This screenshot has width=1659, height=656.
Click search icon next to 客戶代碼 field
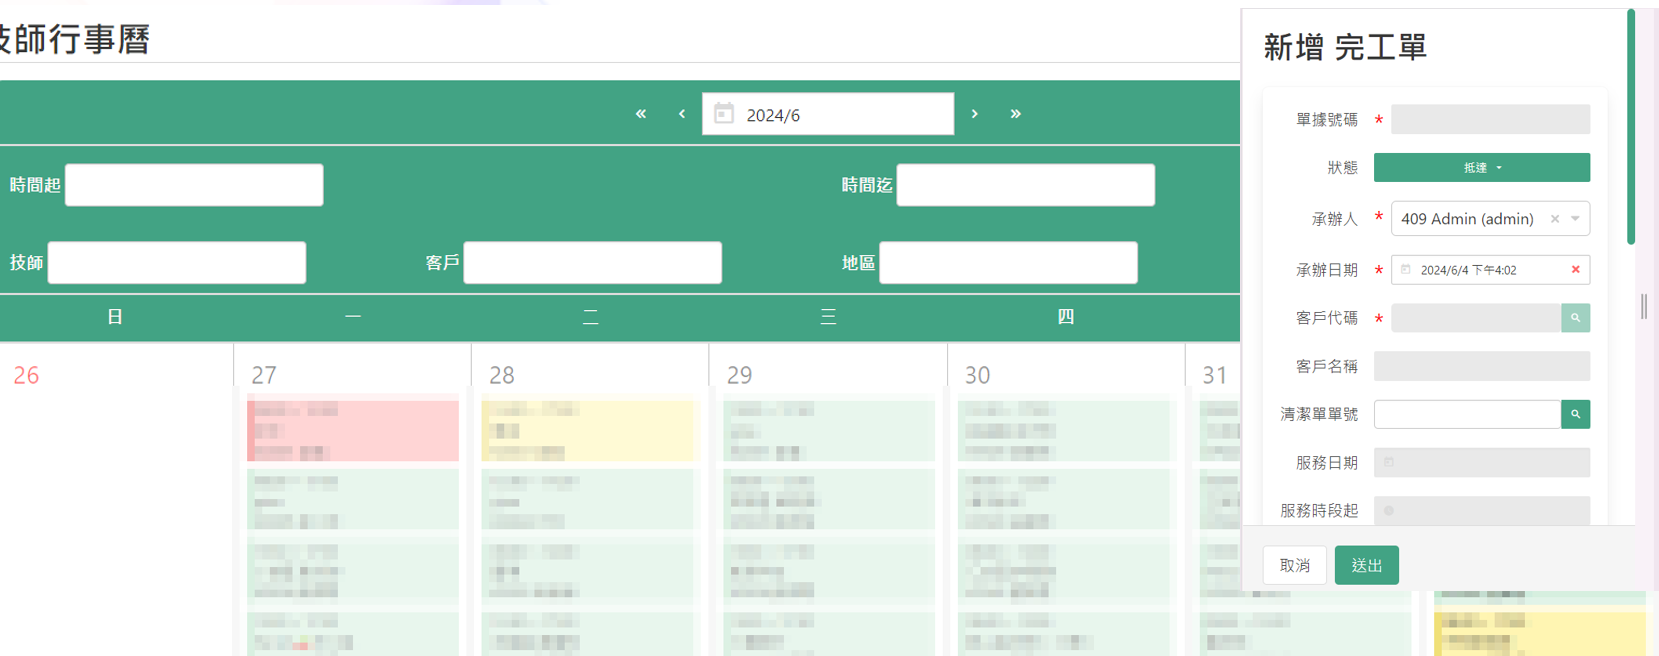coord(1575,318)
